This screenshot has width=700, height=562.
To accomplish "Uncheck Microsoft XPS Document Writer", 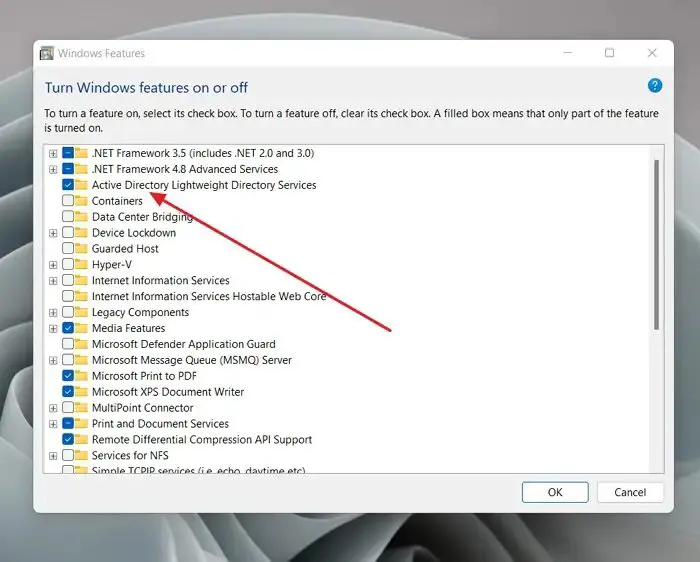I will pos(68,391).
